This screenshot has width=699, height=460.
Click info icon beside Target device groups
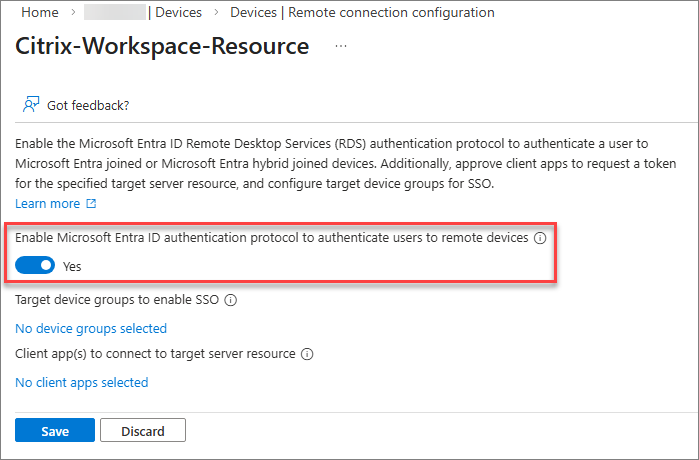[230, 299]
